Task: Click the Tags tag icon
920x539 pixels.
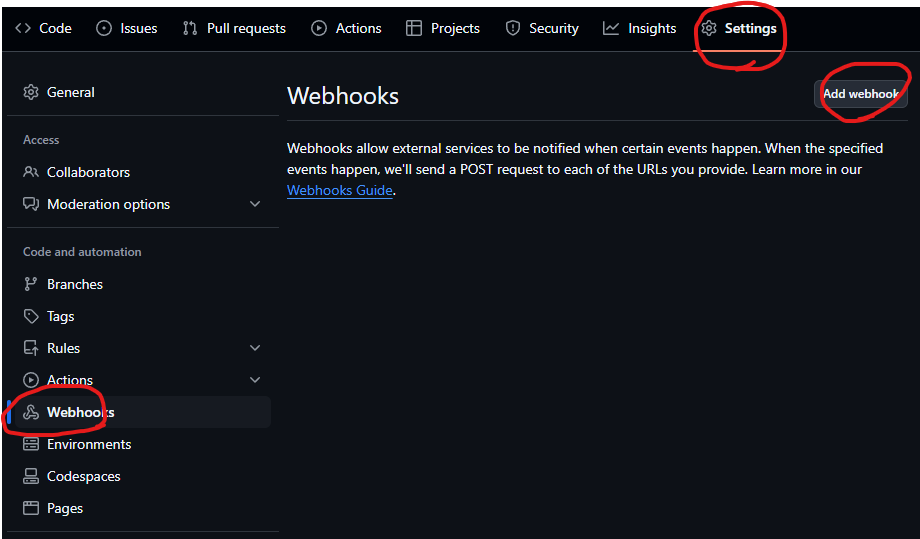Action: tap(31, 316)
